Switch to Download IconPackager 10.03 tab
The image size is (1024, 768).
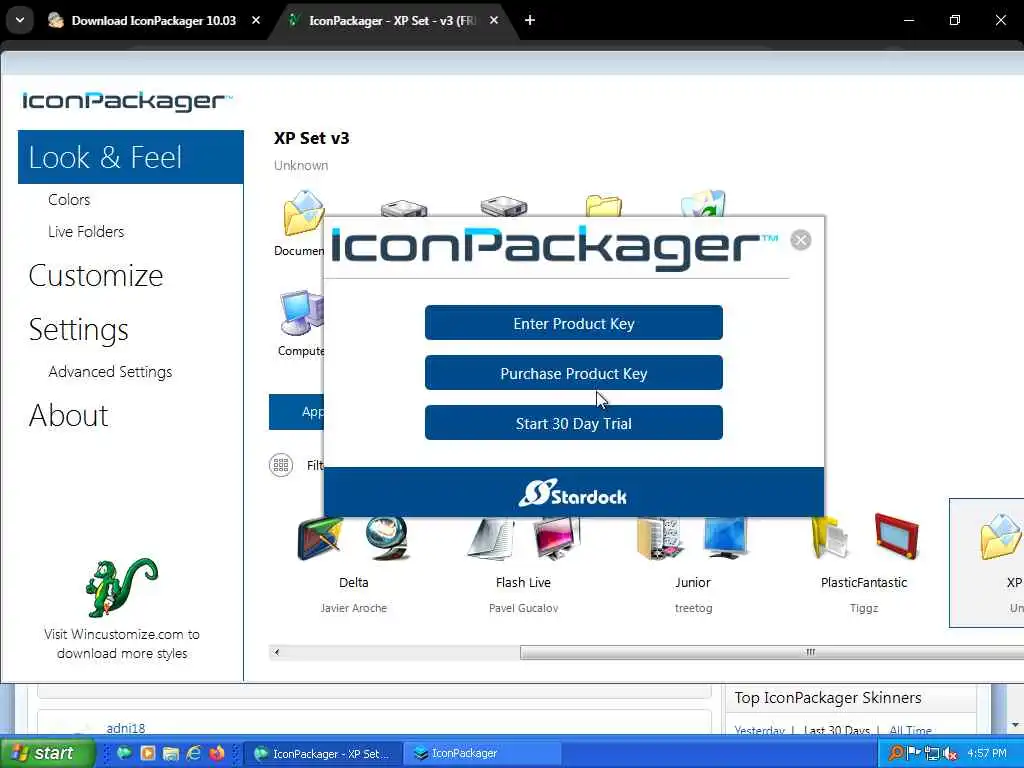coord(153,21)
